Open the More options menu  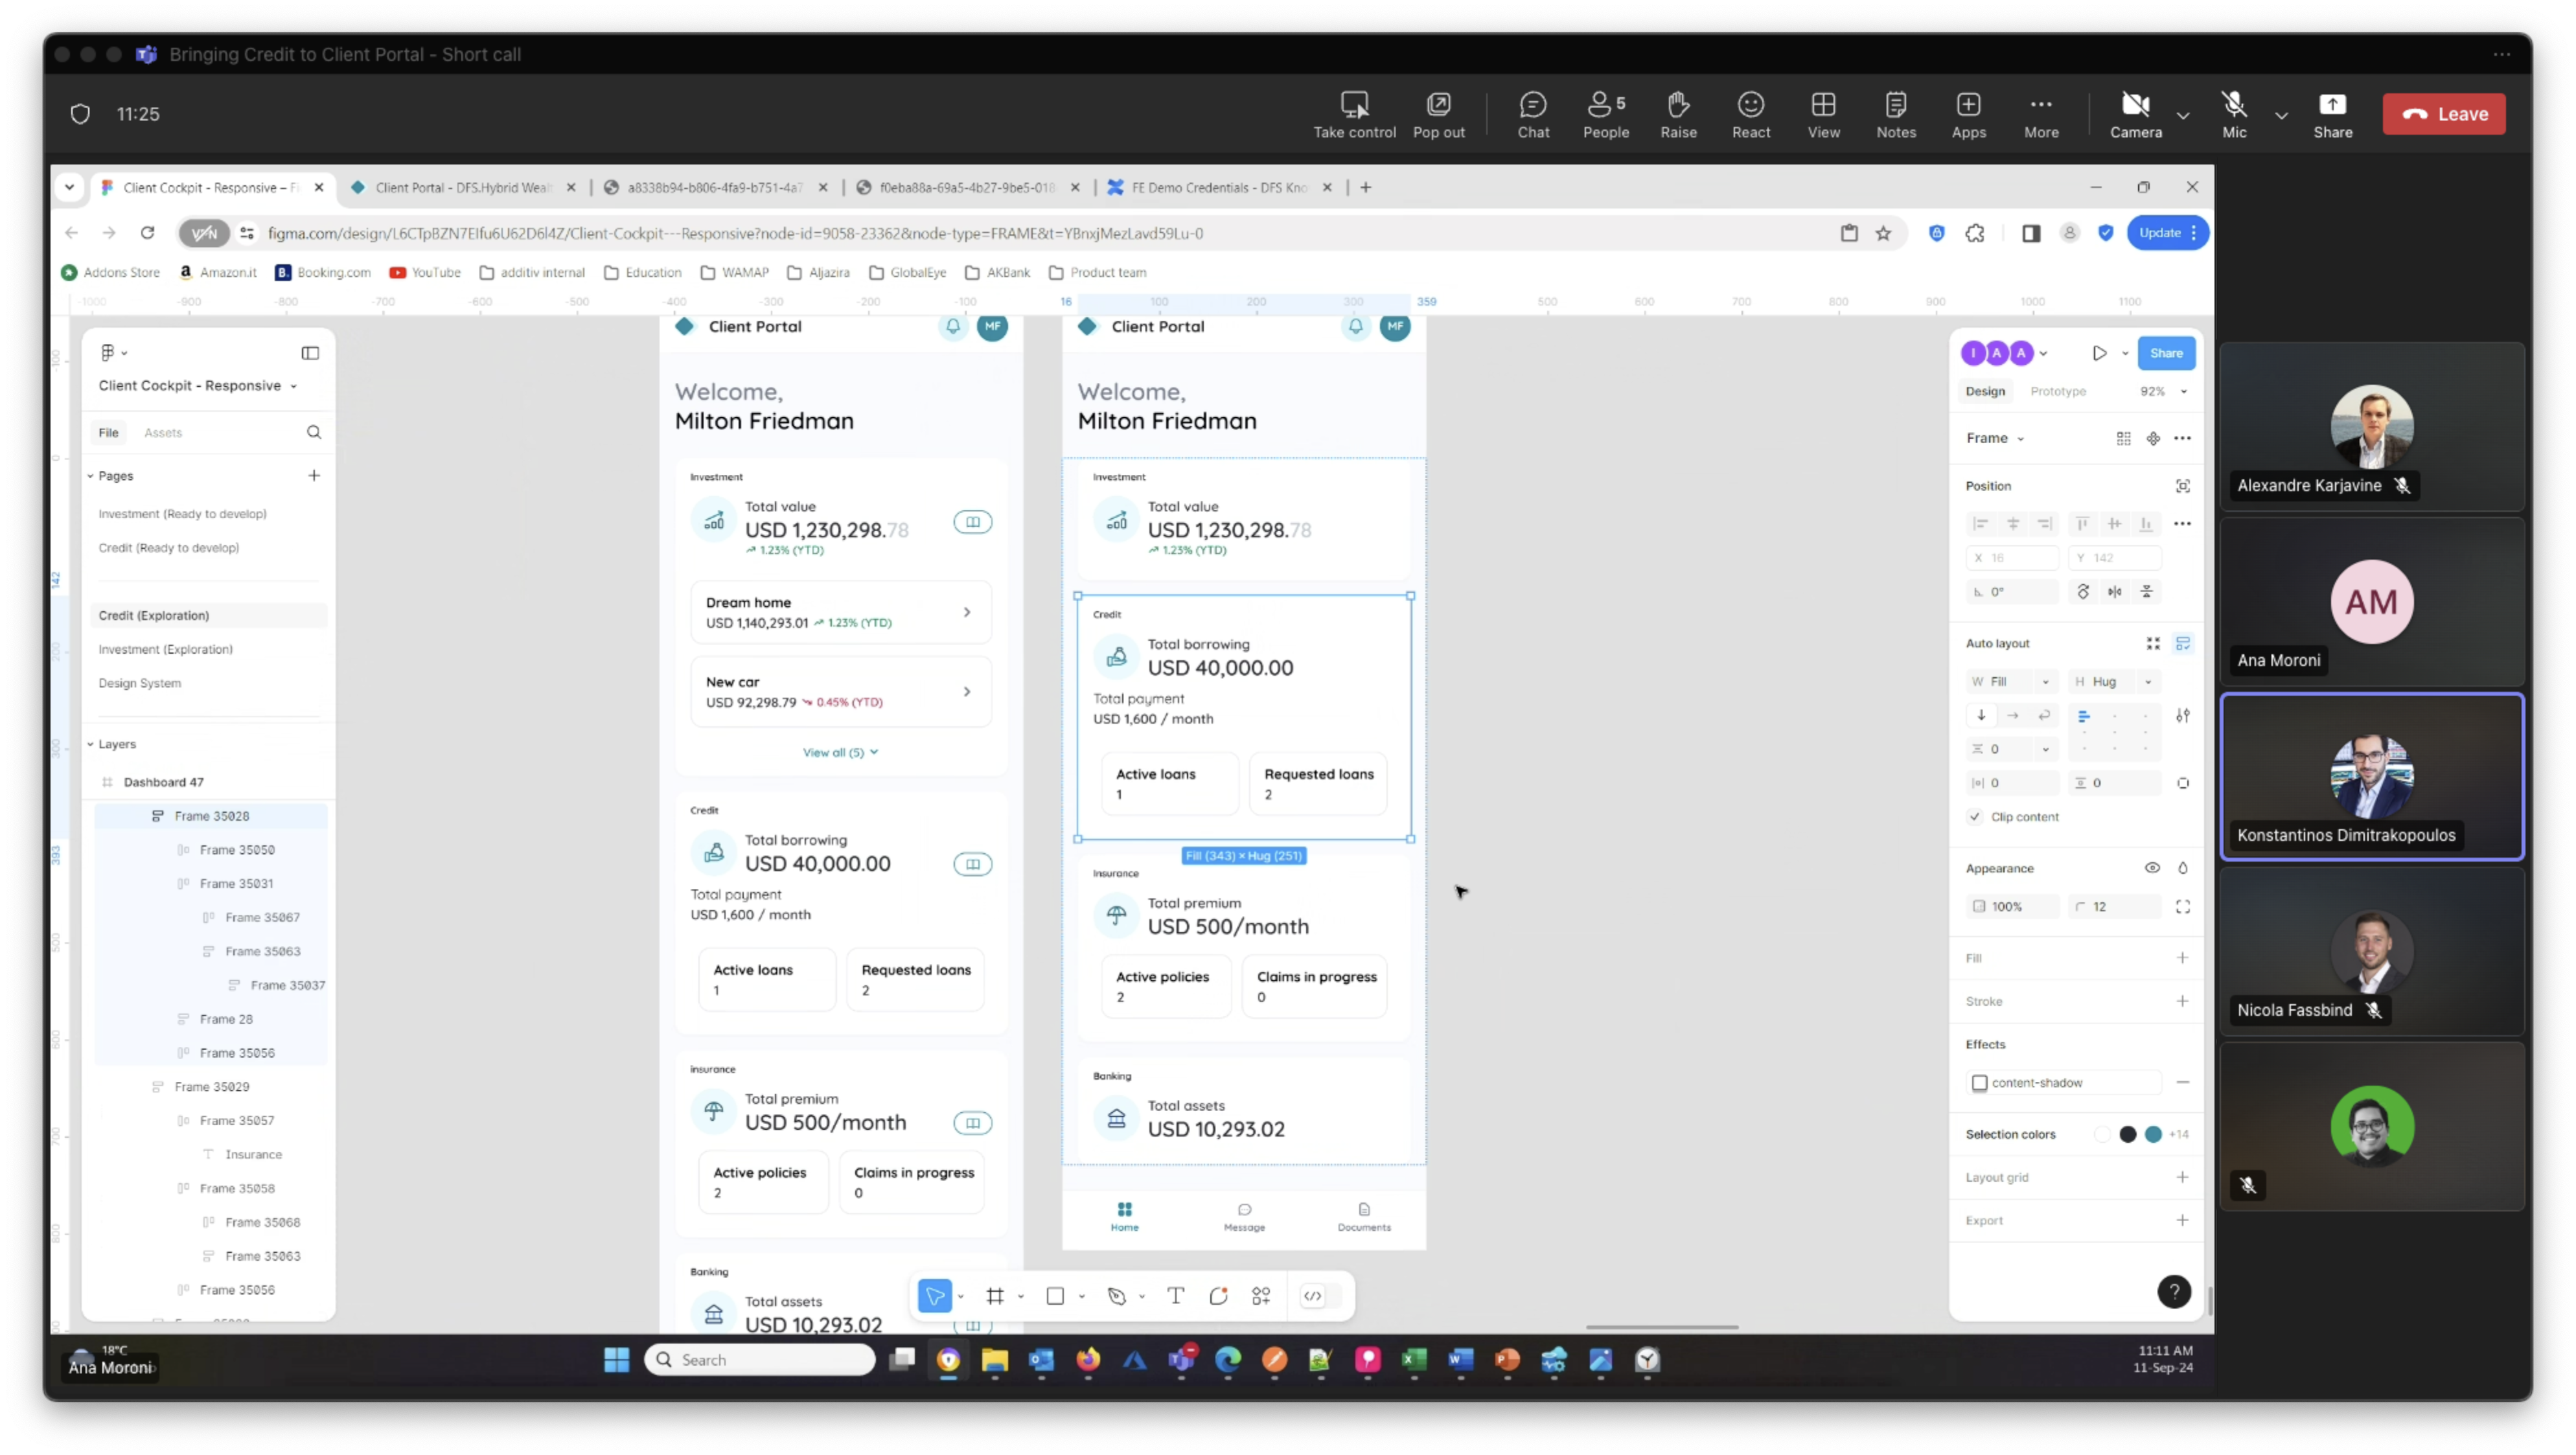(2041, 114)
